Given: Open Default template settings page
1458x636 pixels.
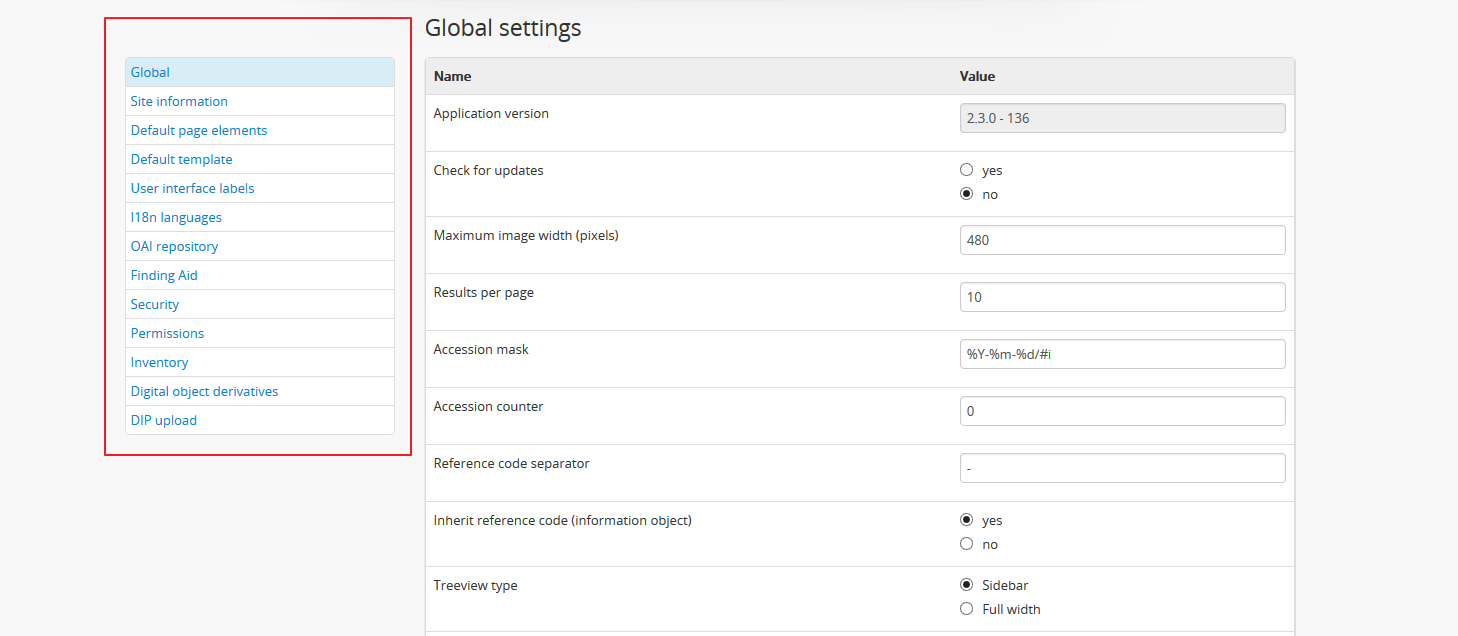Looking at the screenshot, I should pos(181,159).
